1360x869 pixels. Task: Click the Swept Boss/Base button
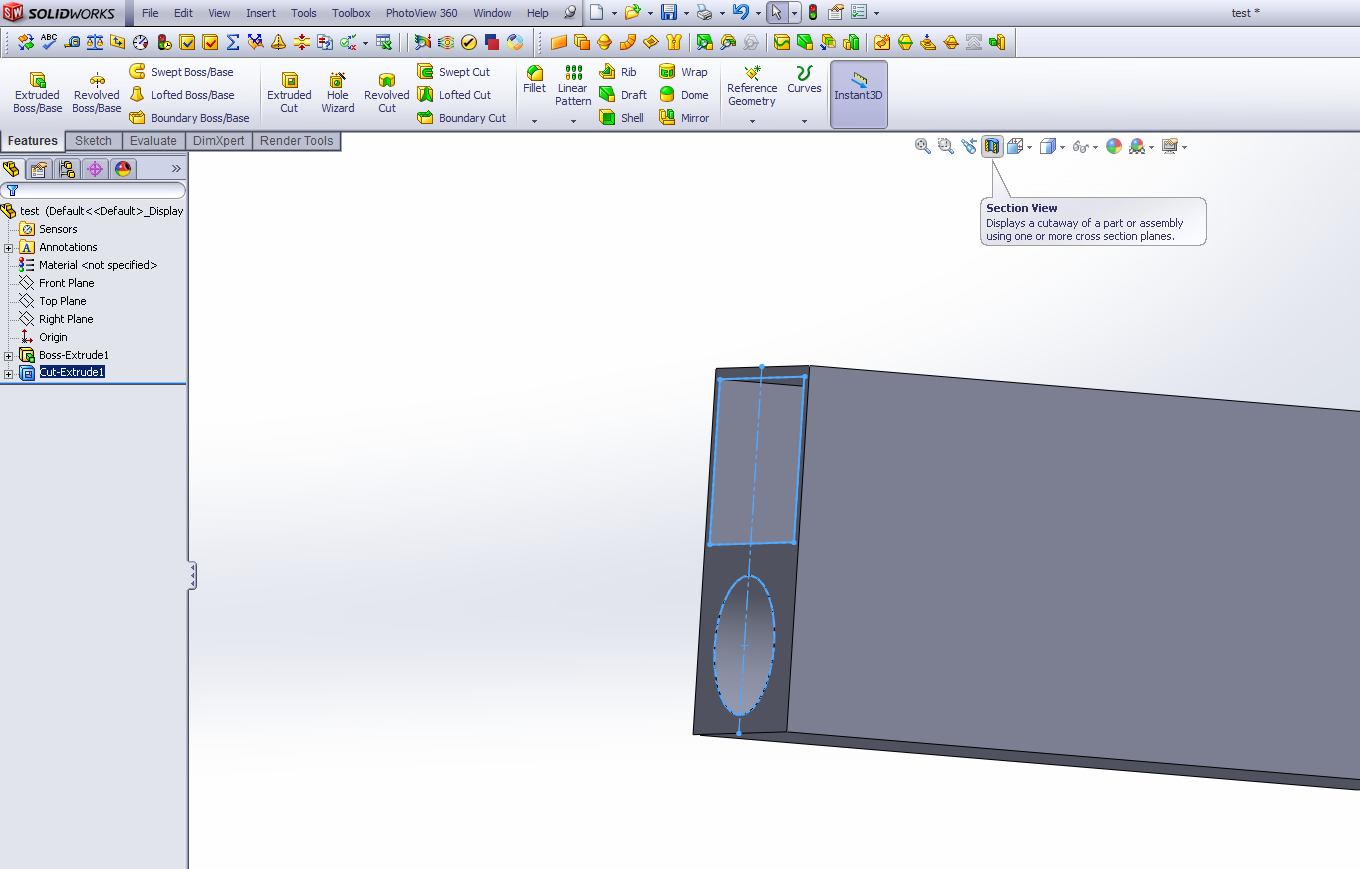(181, 72)
